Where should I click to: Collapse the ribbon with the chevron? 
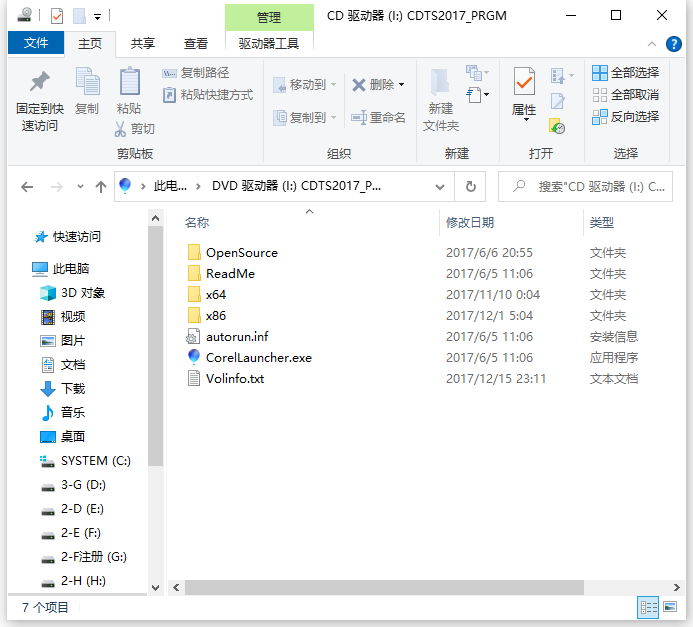(x=651, y=44)
